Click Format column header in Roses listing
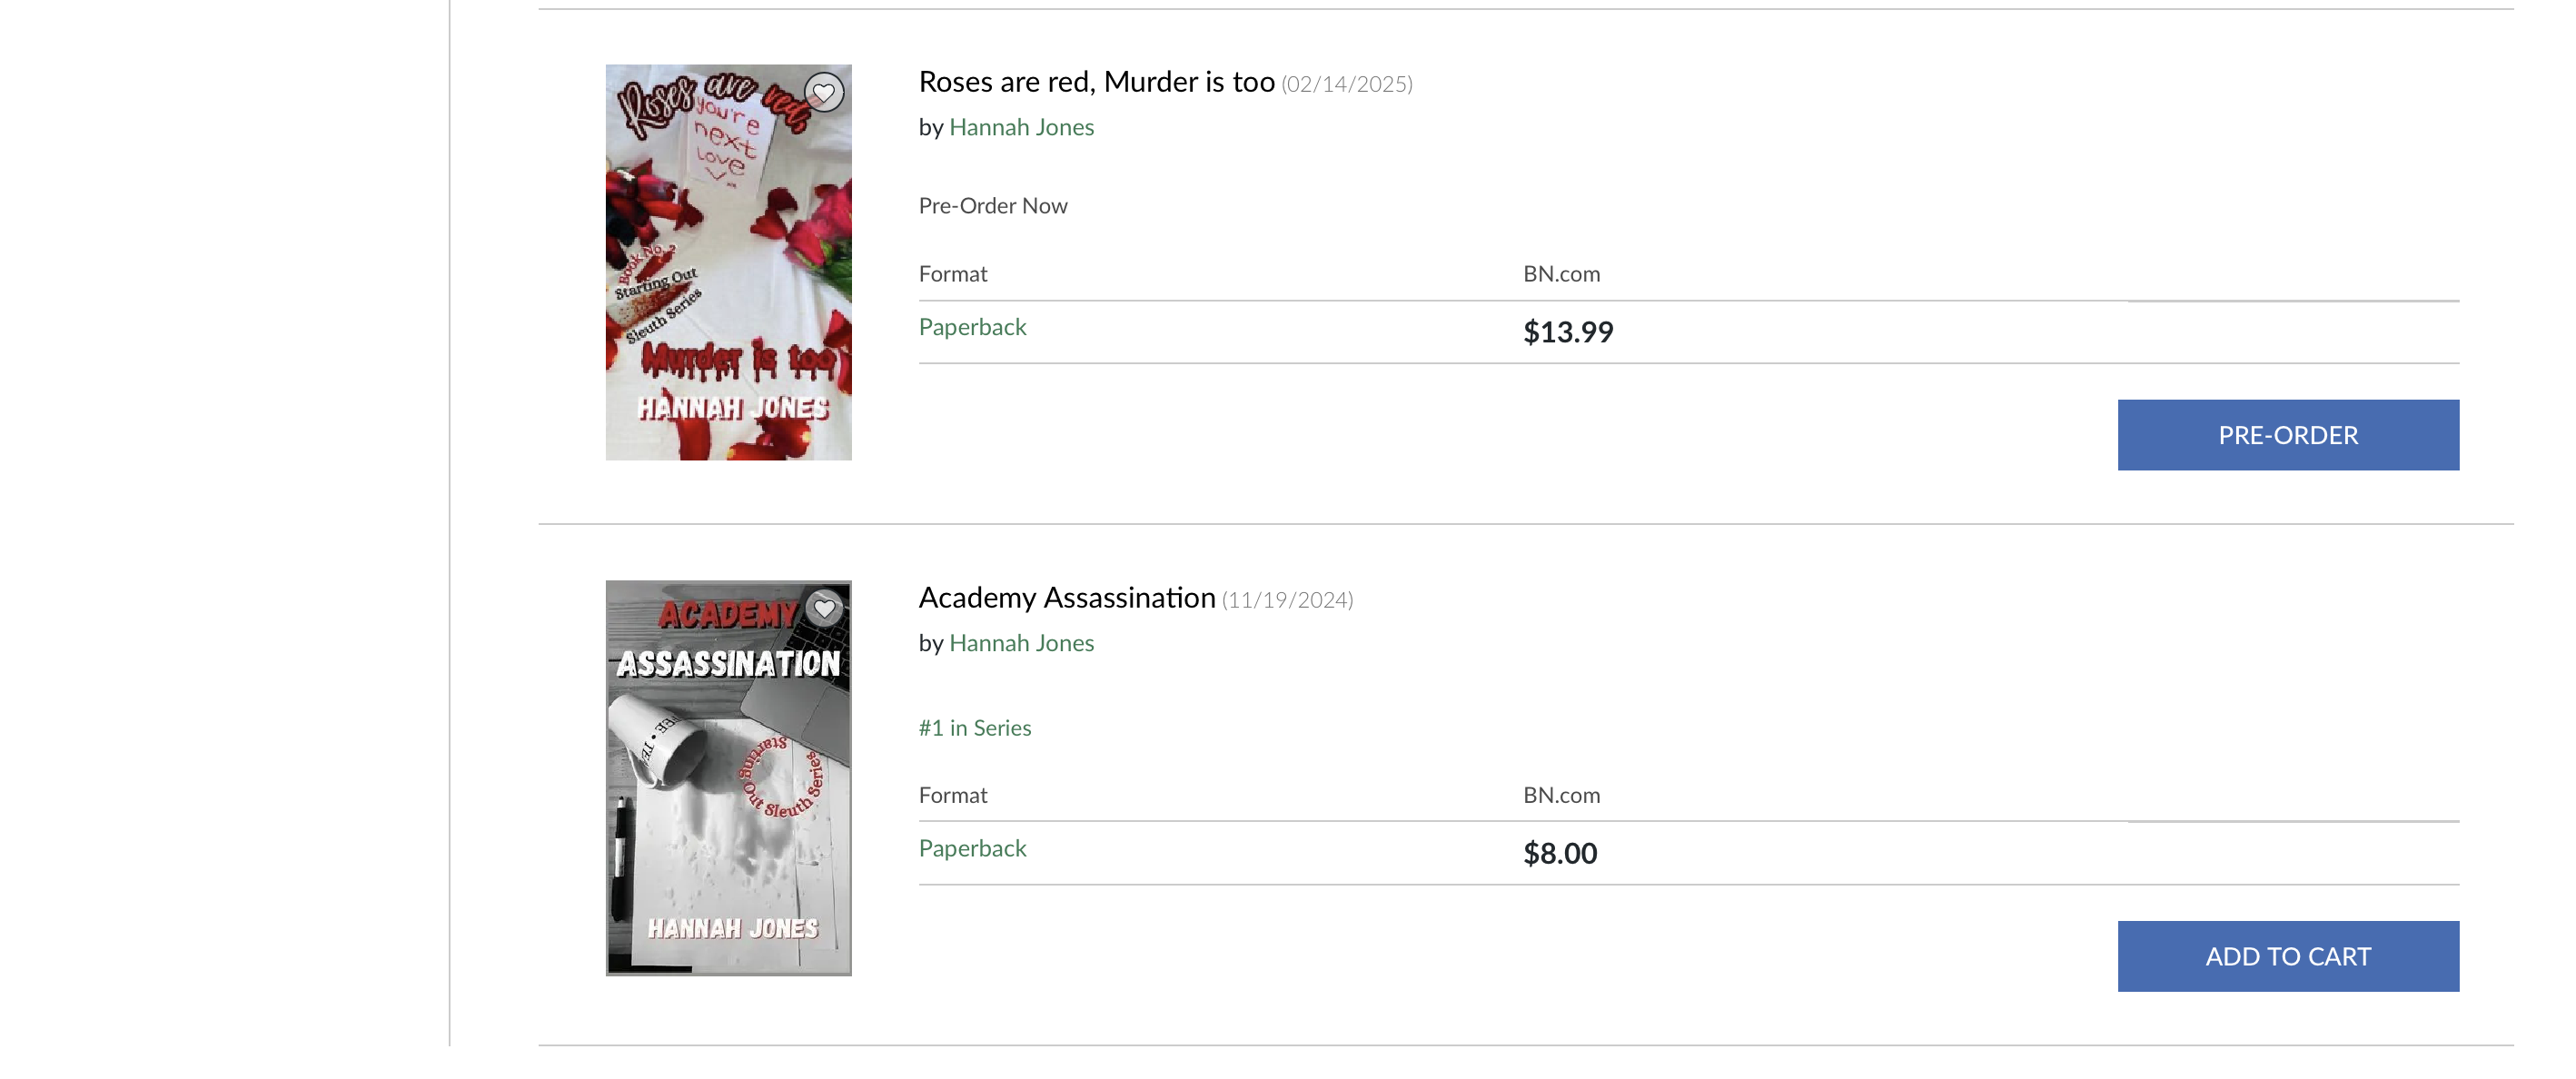 point(952,274)
